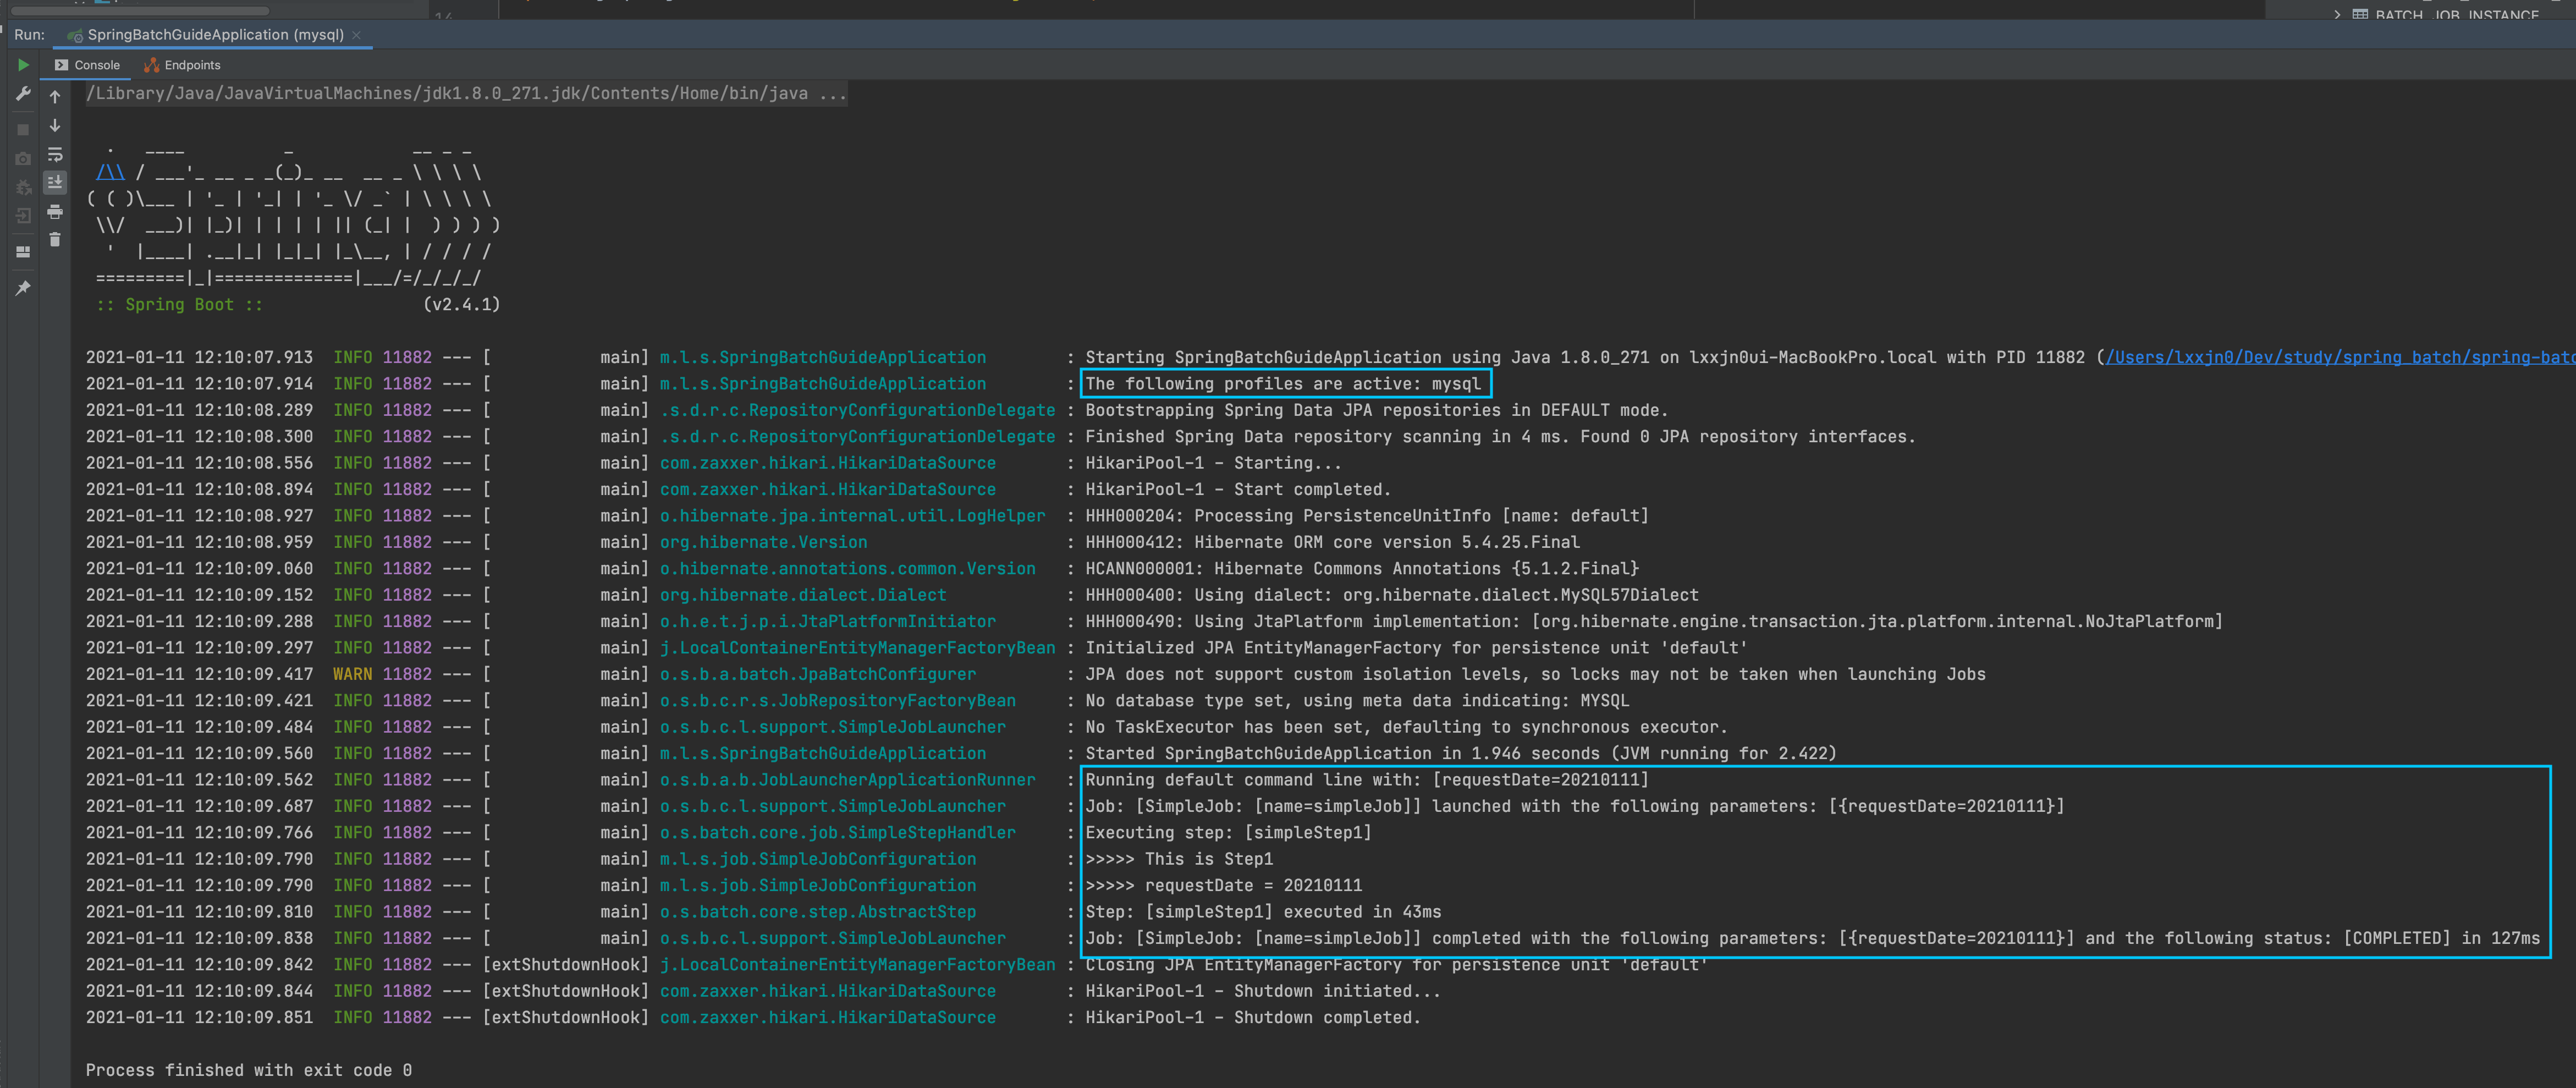The image size is (2576, 1088).
Task: Click the Exit arrow icon in Run sidebar
Action: 23,215
